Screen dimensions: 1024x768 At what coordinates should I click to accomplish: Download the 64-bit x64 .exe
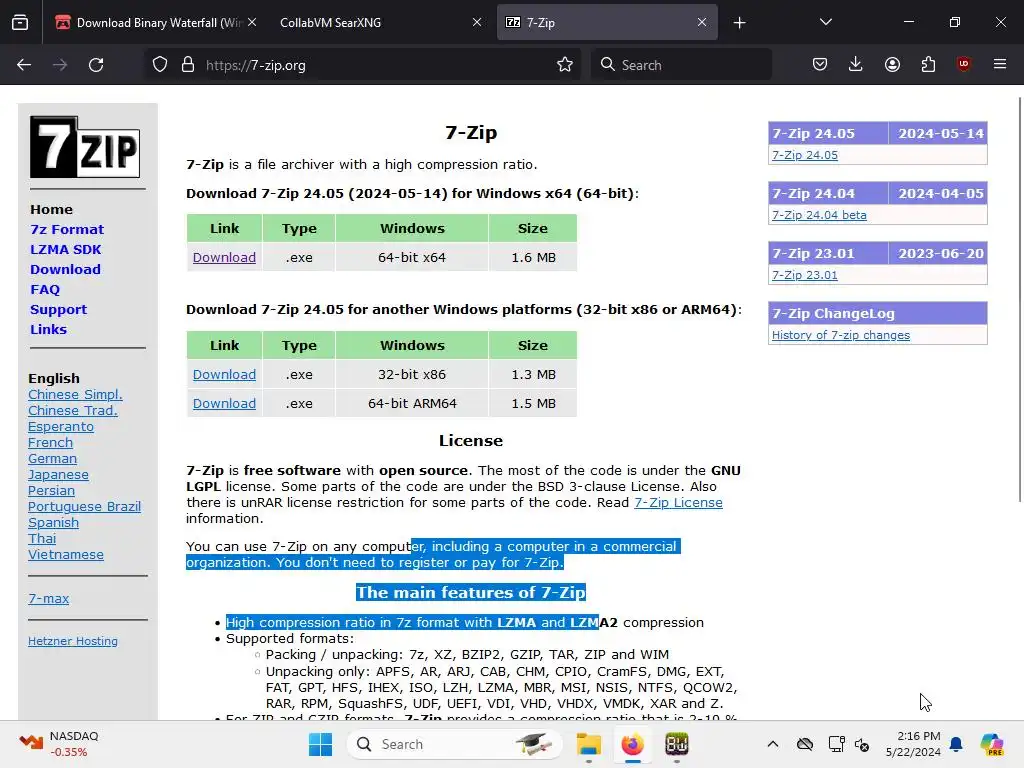click(x=224, y=257)
